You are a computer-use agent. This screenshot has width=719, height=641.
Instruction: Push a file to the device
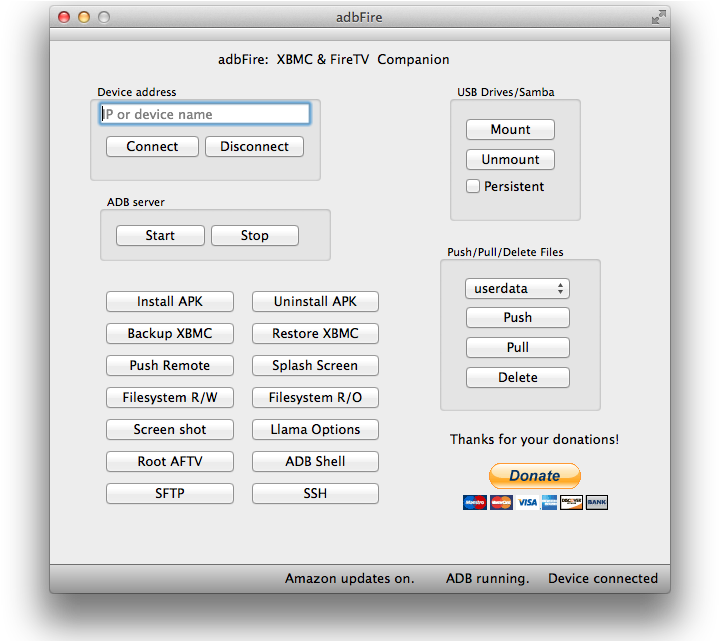[x=518, y=317]
